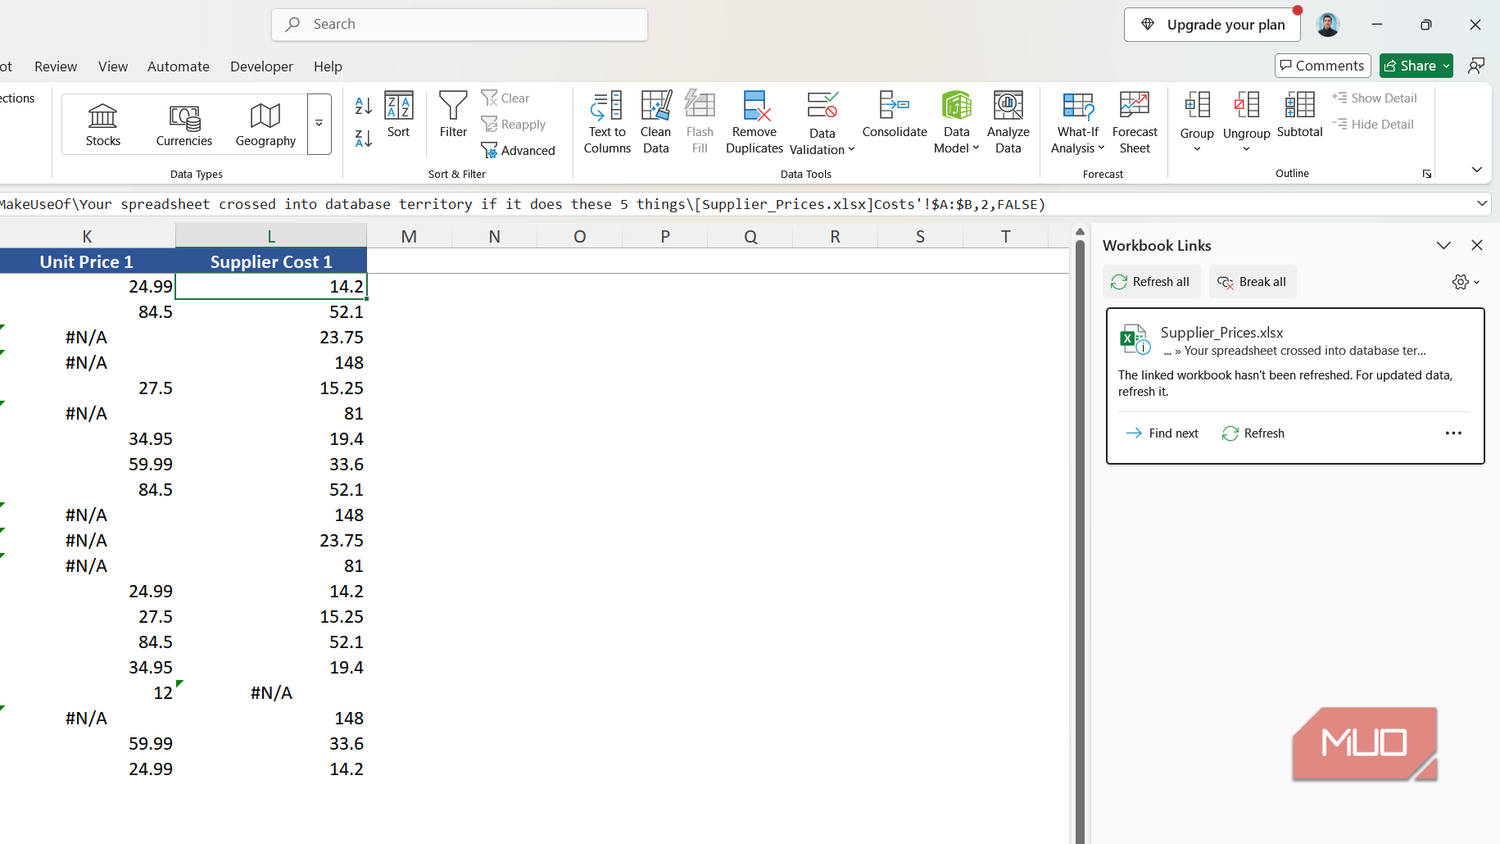Create a Forecast Sheet
This screenshot has width=1500, height=844.
tap(1134, 122)
